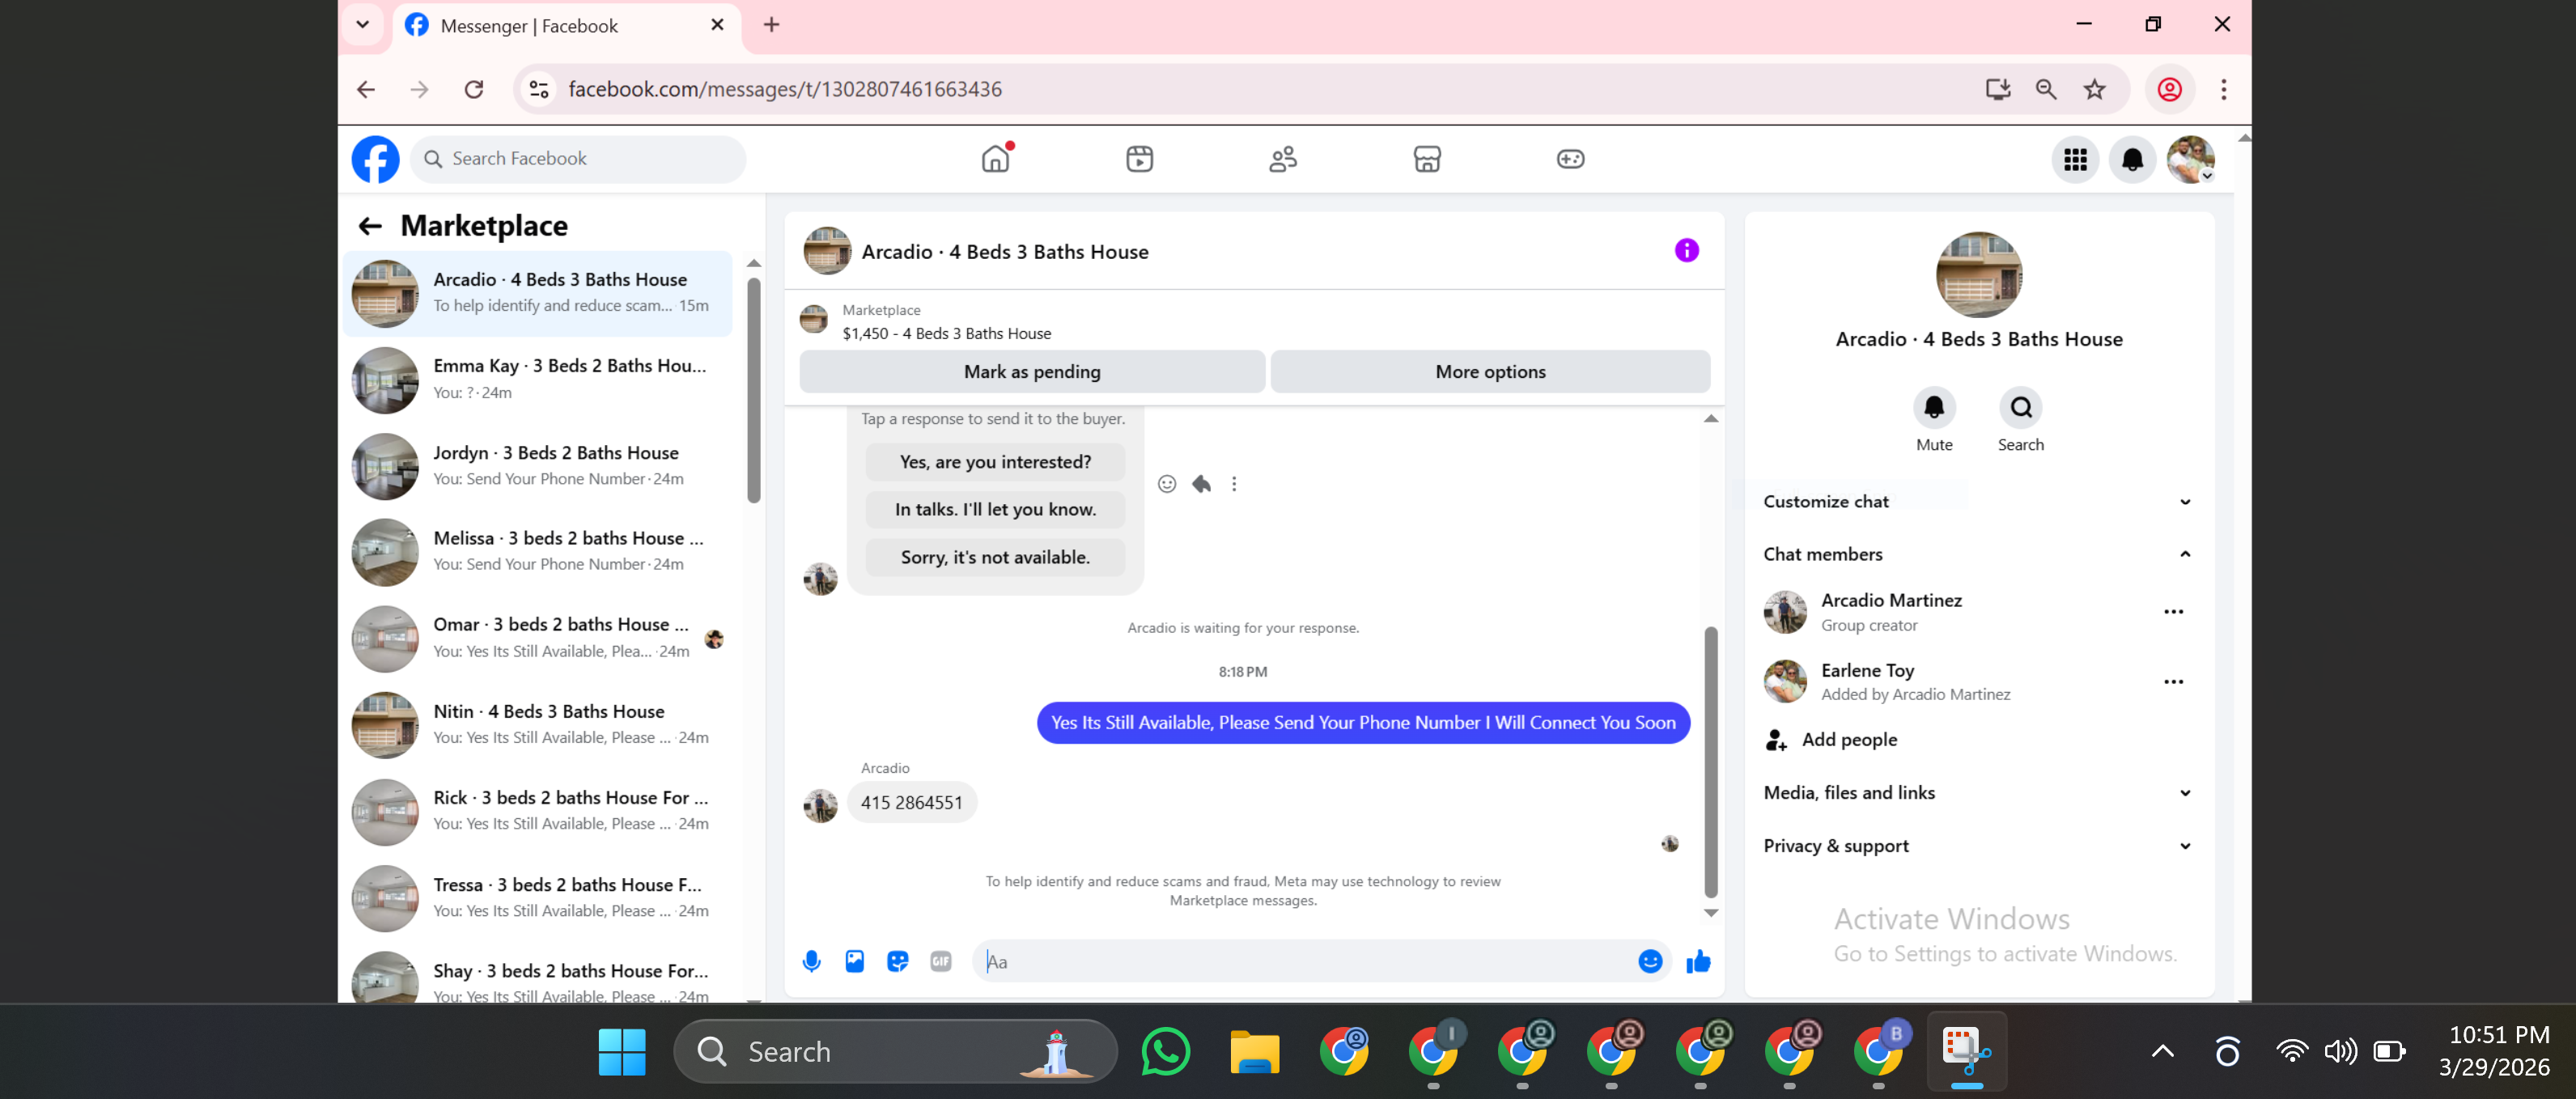Open the tab search dropdown arrow

(362, 25)
